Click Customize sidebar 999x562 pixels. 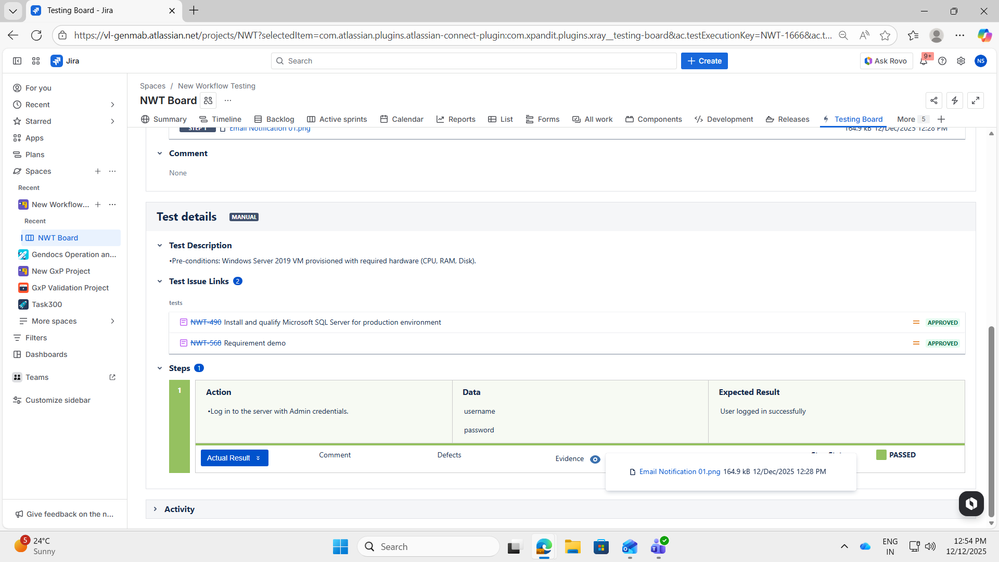coord(52,400)
